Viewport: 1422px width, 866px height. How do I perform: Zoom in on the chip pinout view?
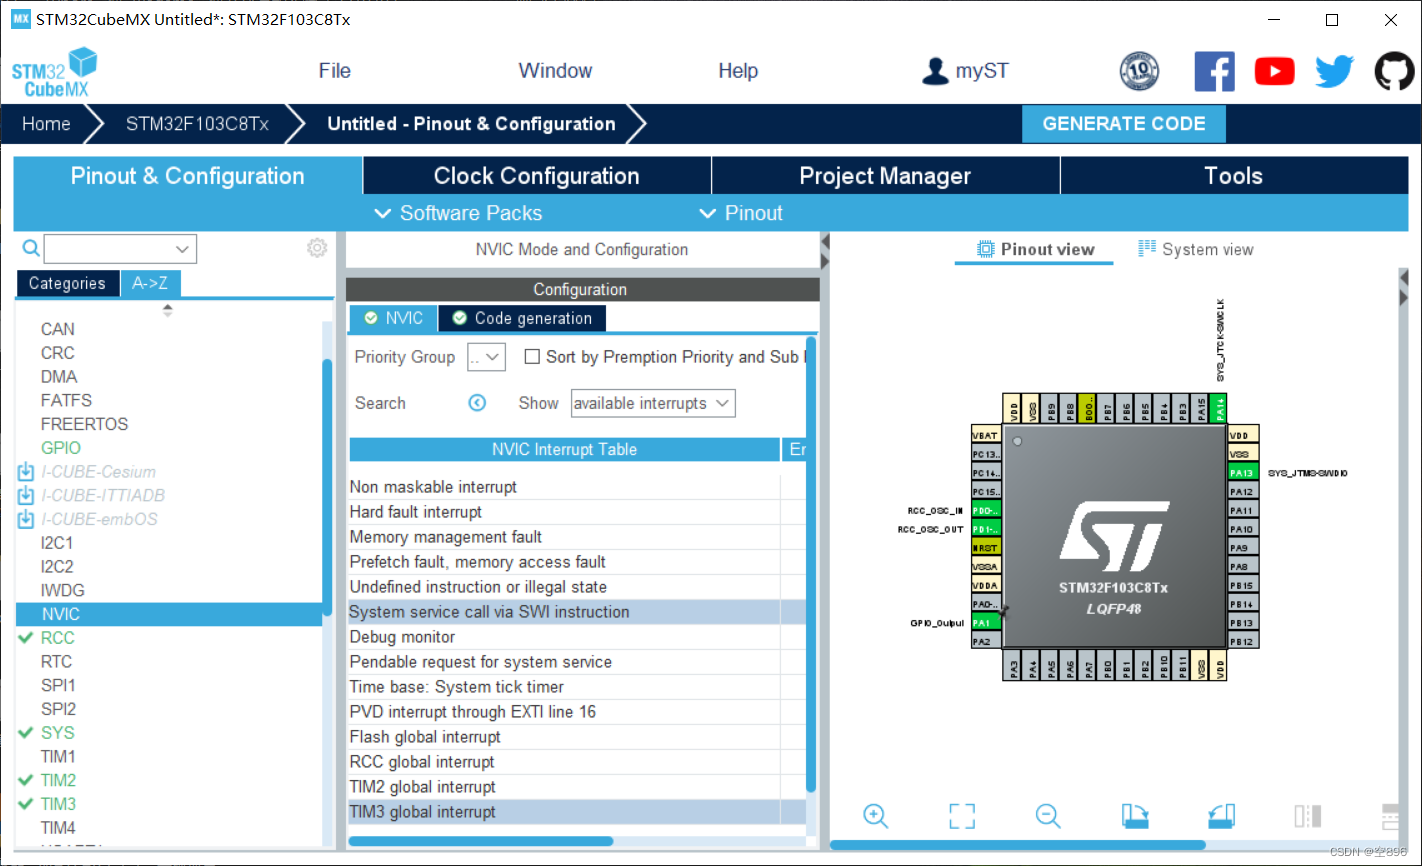pyautogui.click(x=876, y=815)
